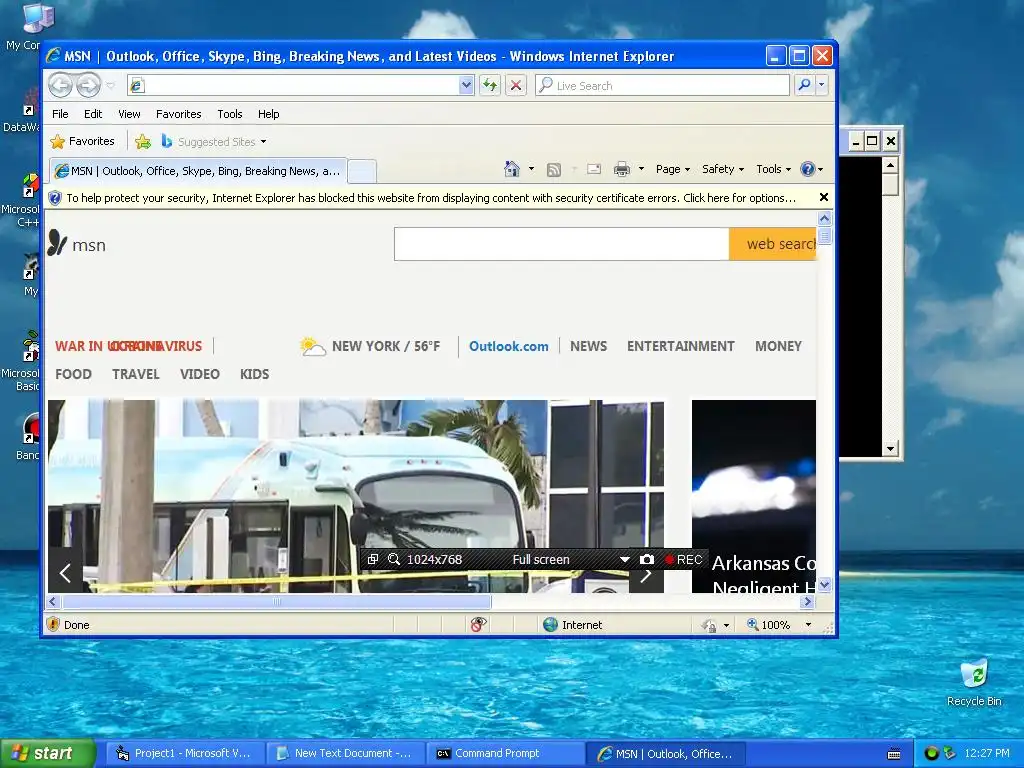Click the Back navigation arrow
This screenshot has height=768, width=1024.
point(61,85)
